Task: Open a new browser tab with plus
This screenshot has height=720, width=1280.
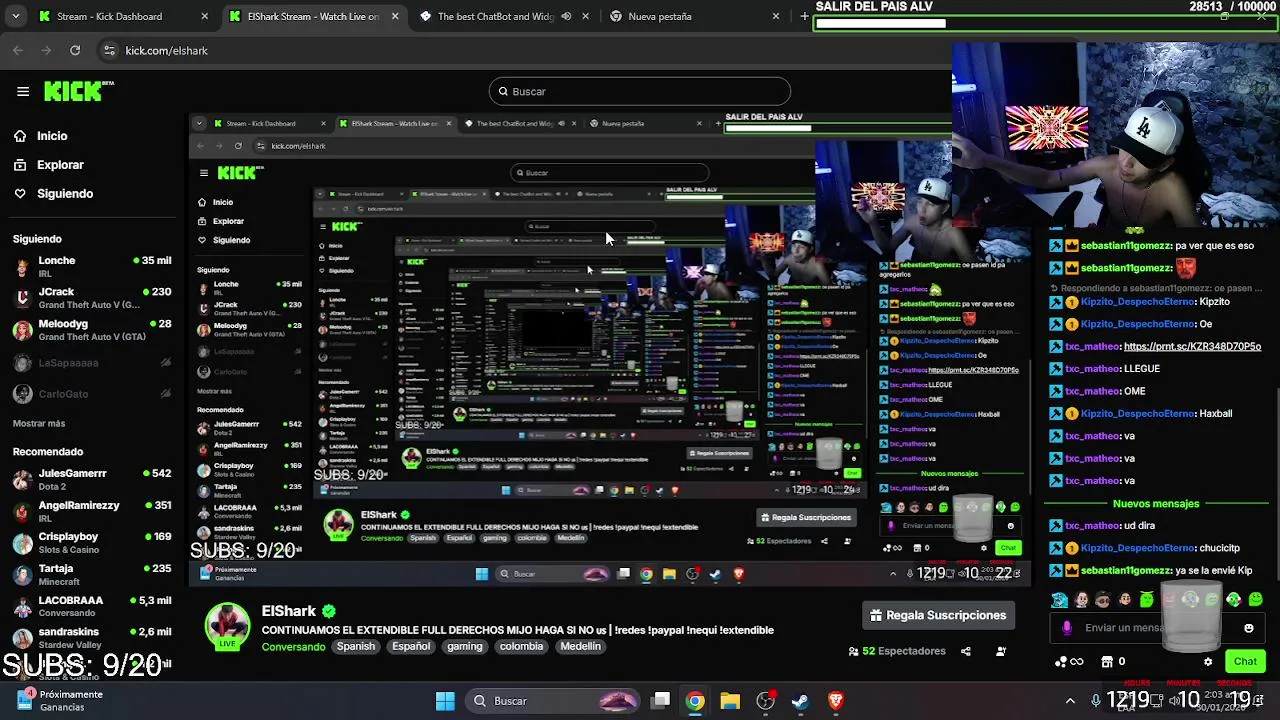Action: click(x=804, y=16)
